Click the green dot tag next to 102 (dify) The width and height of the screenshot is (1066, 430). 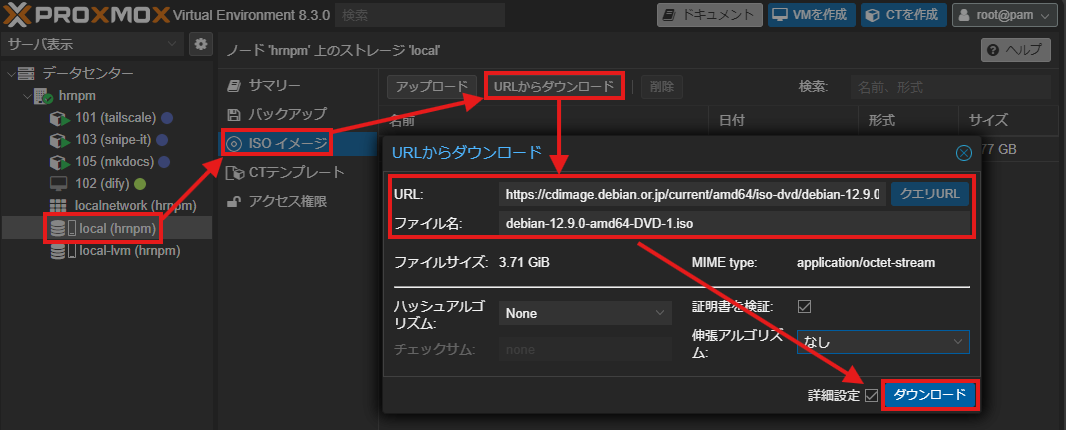coord(140,184)
